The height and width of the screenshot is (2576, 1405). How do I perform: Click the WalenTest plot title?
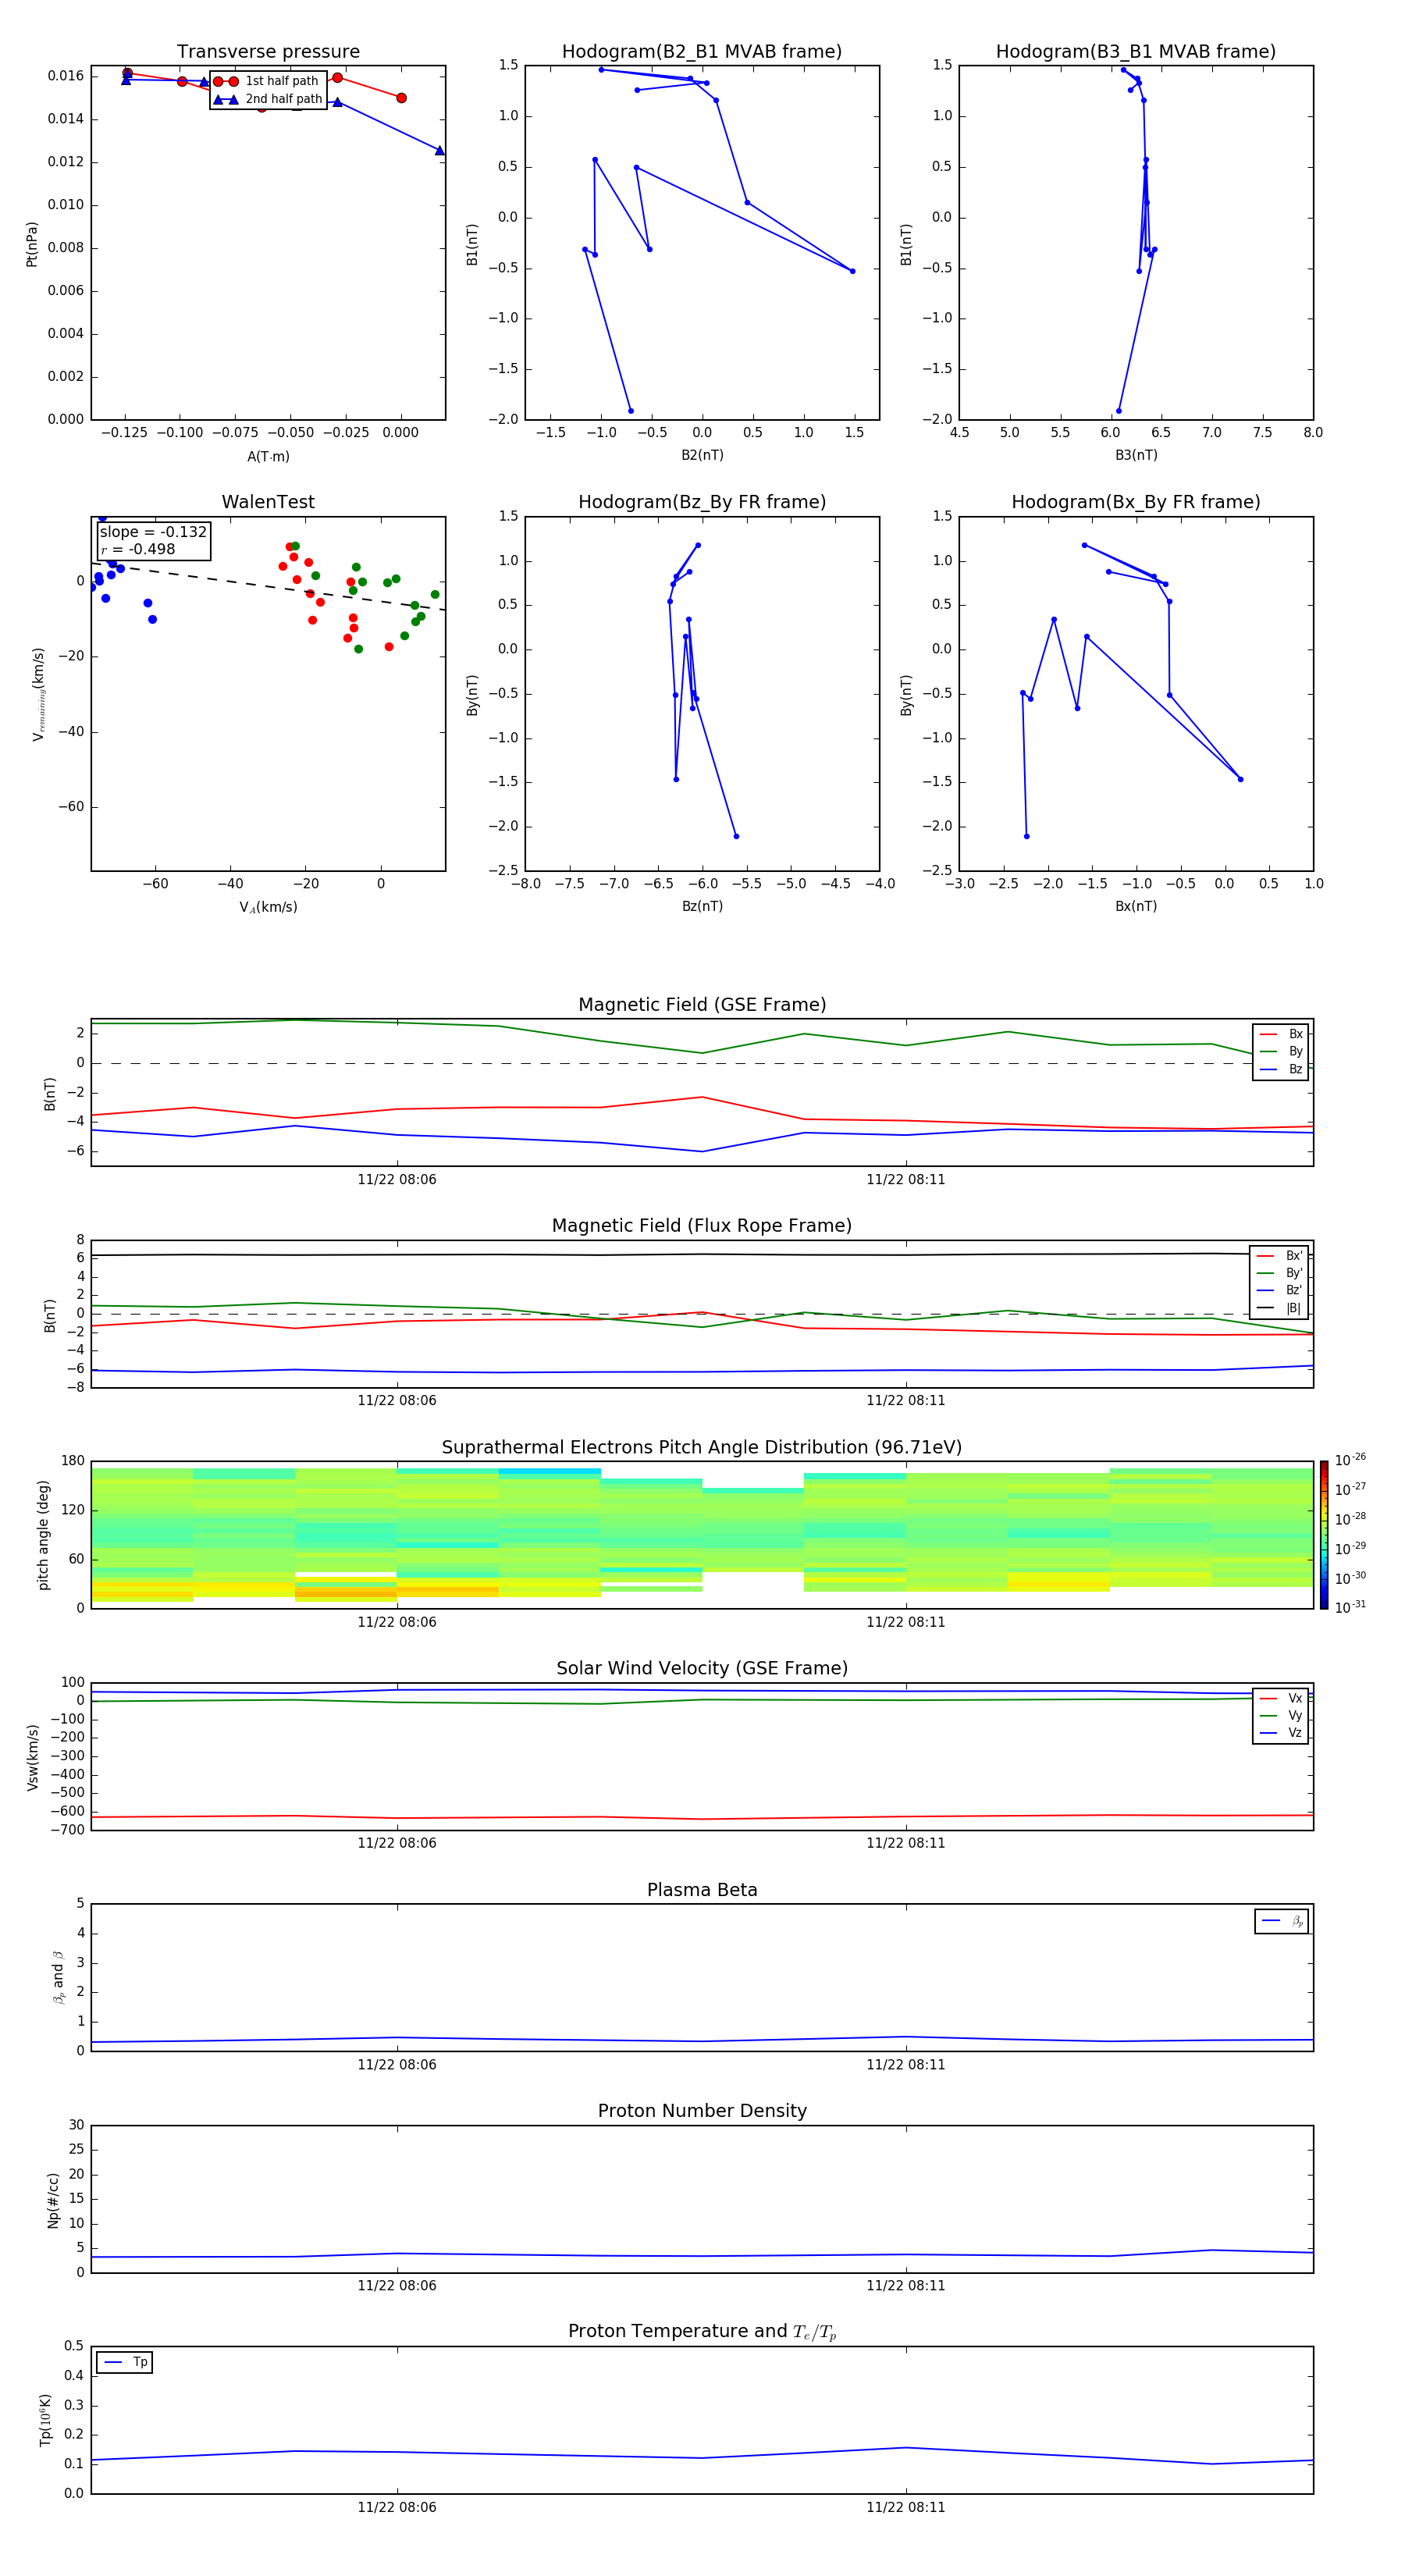click(x=268, y=502)
